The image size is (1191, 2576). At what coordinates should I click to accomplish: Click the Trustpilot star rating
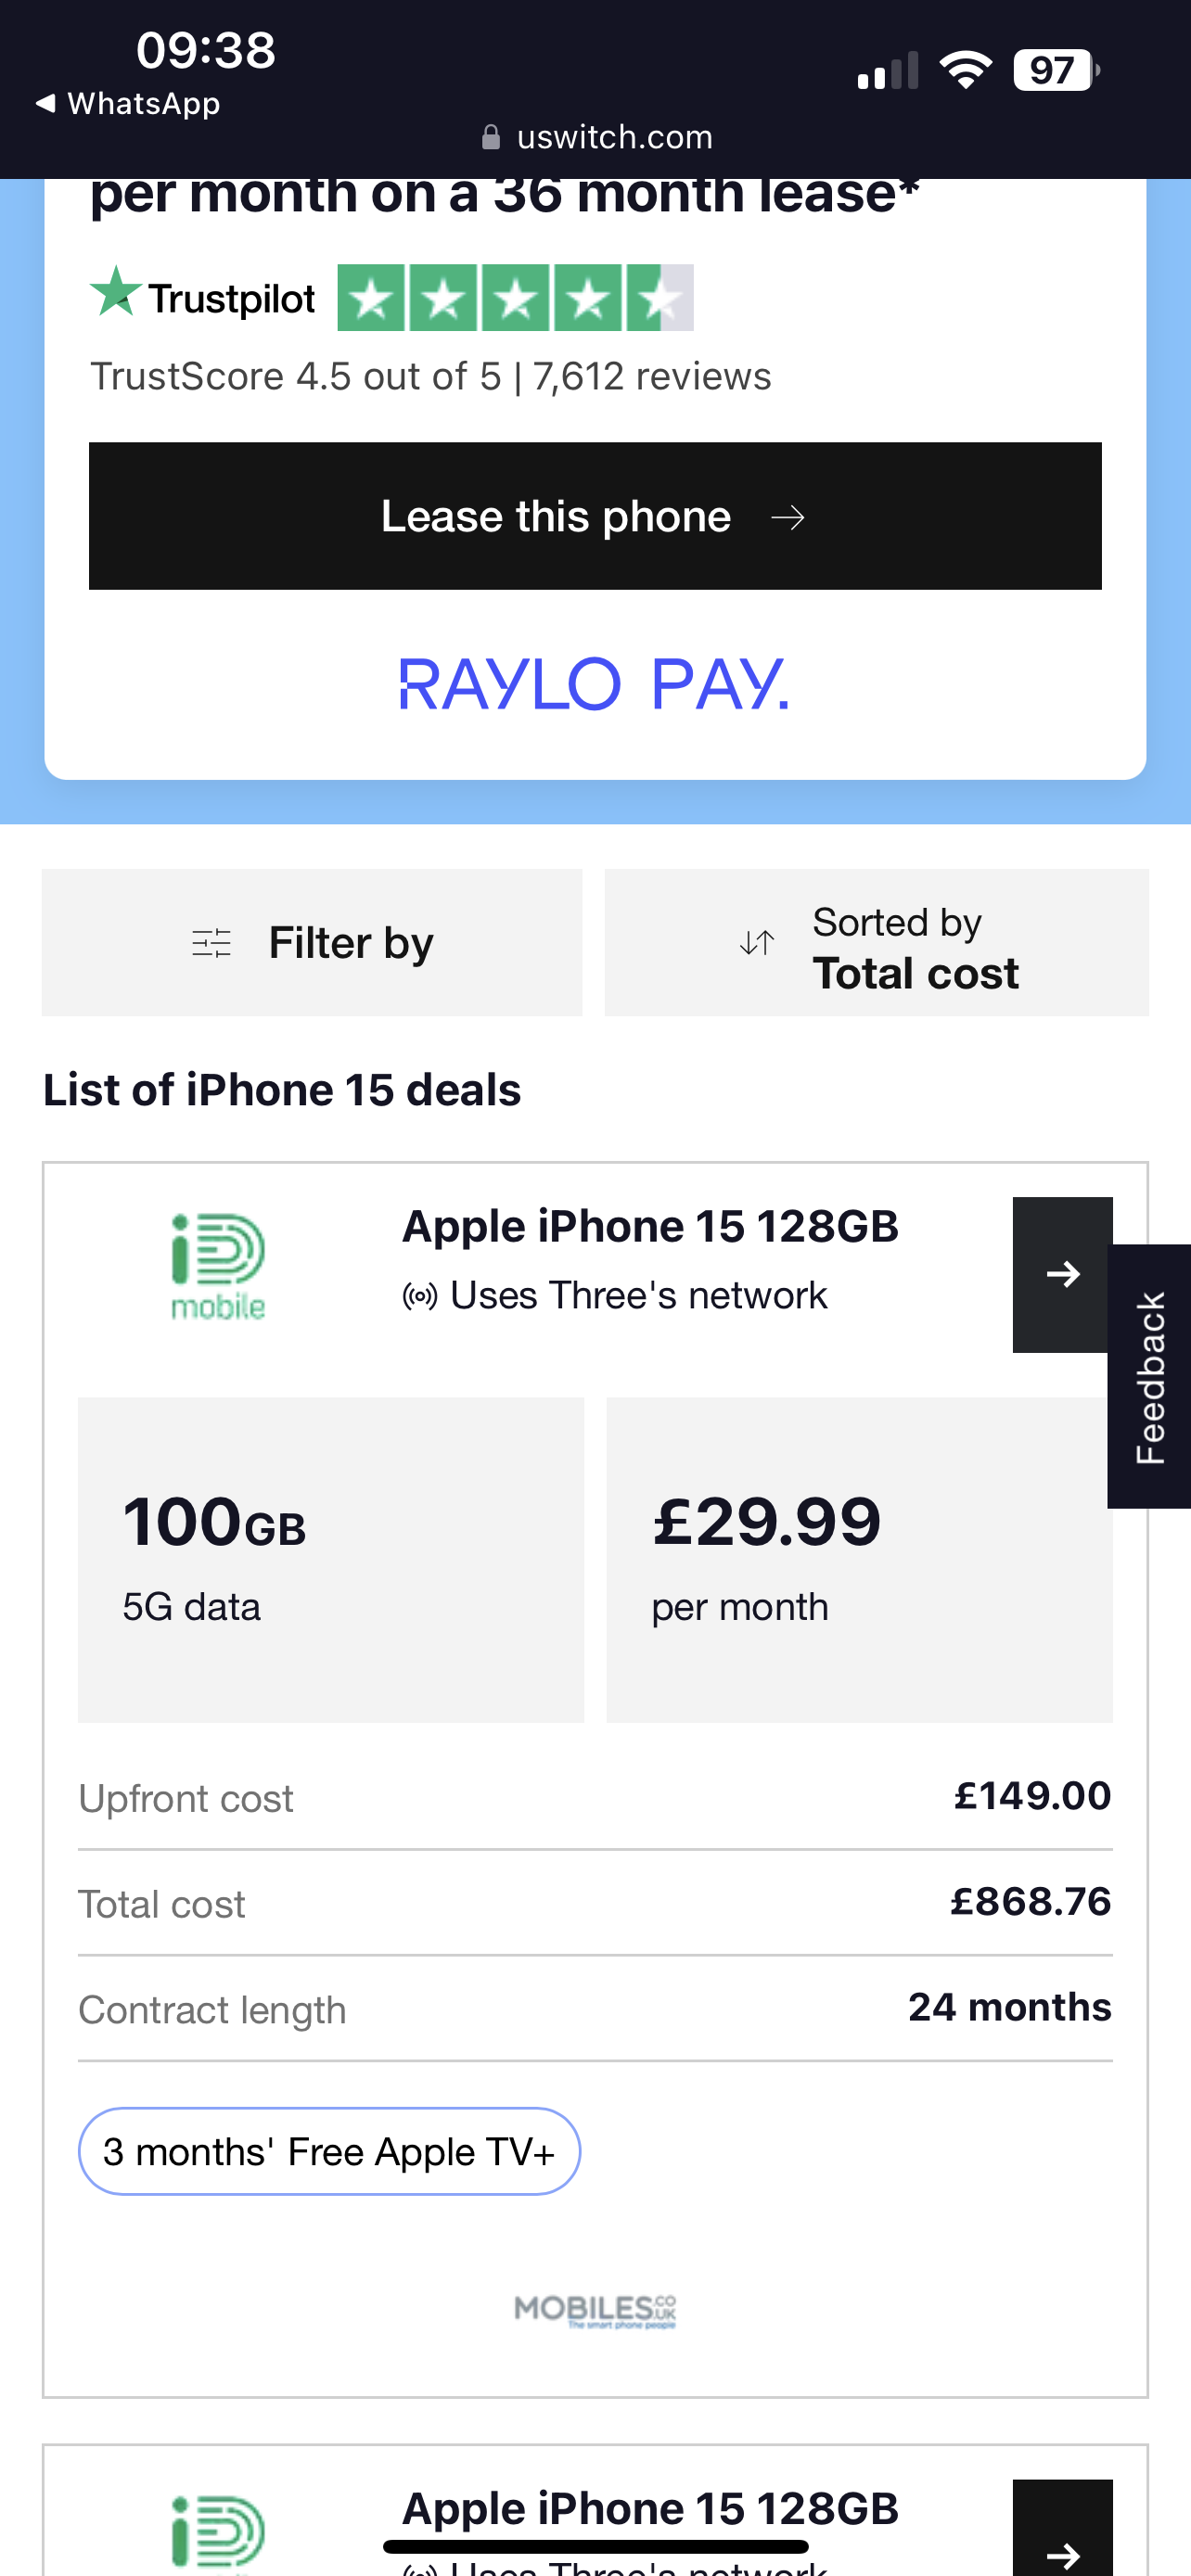click(x=515, y=297)
